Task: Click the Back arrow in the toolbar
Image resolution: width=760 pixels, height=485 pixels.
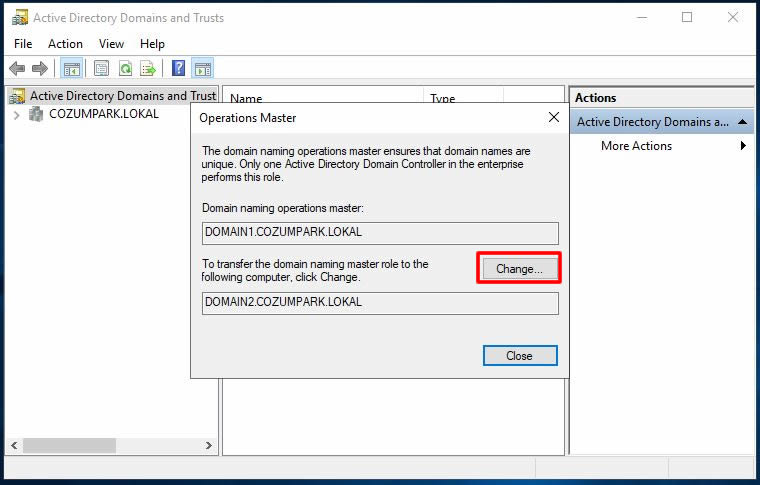Action: pos(17,68)
